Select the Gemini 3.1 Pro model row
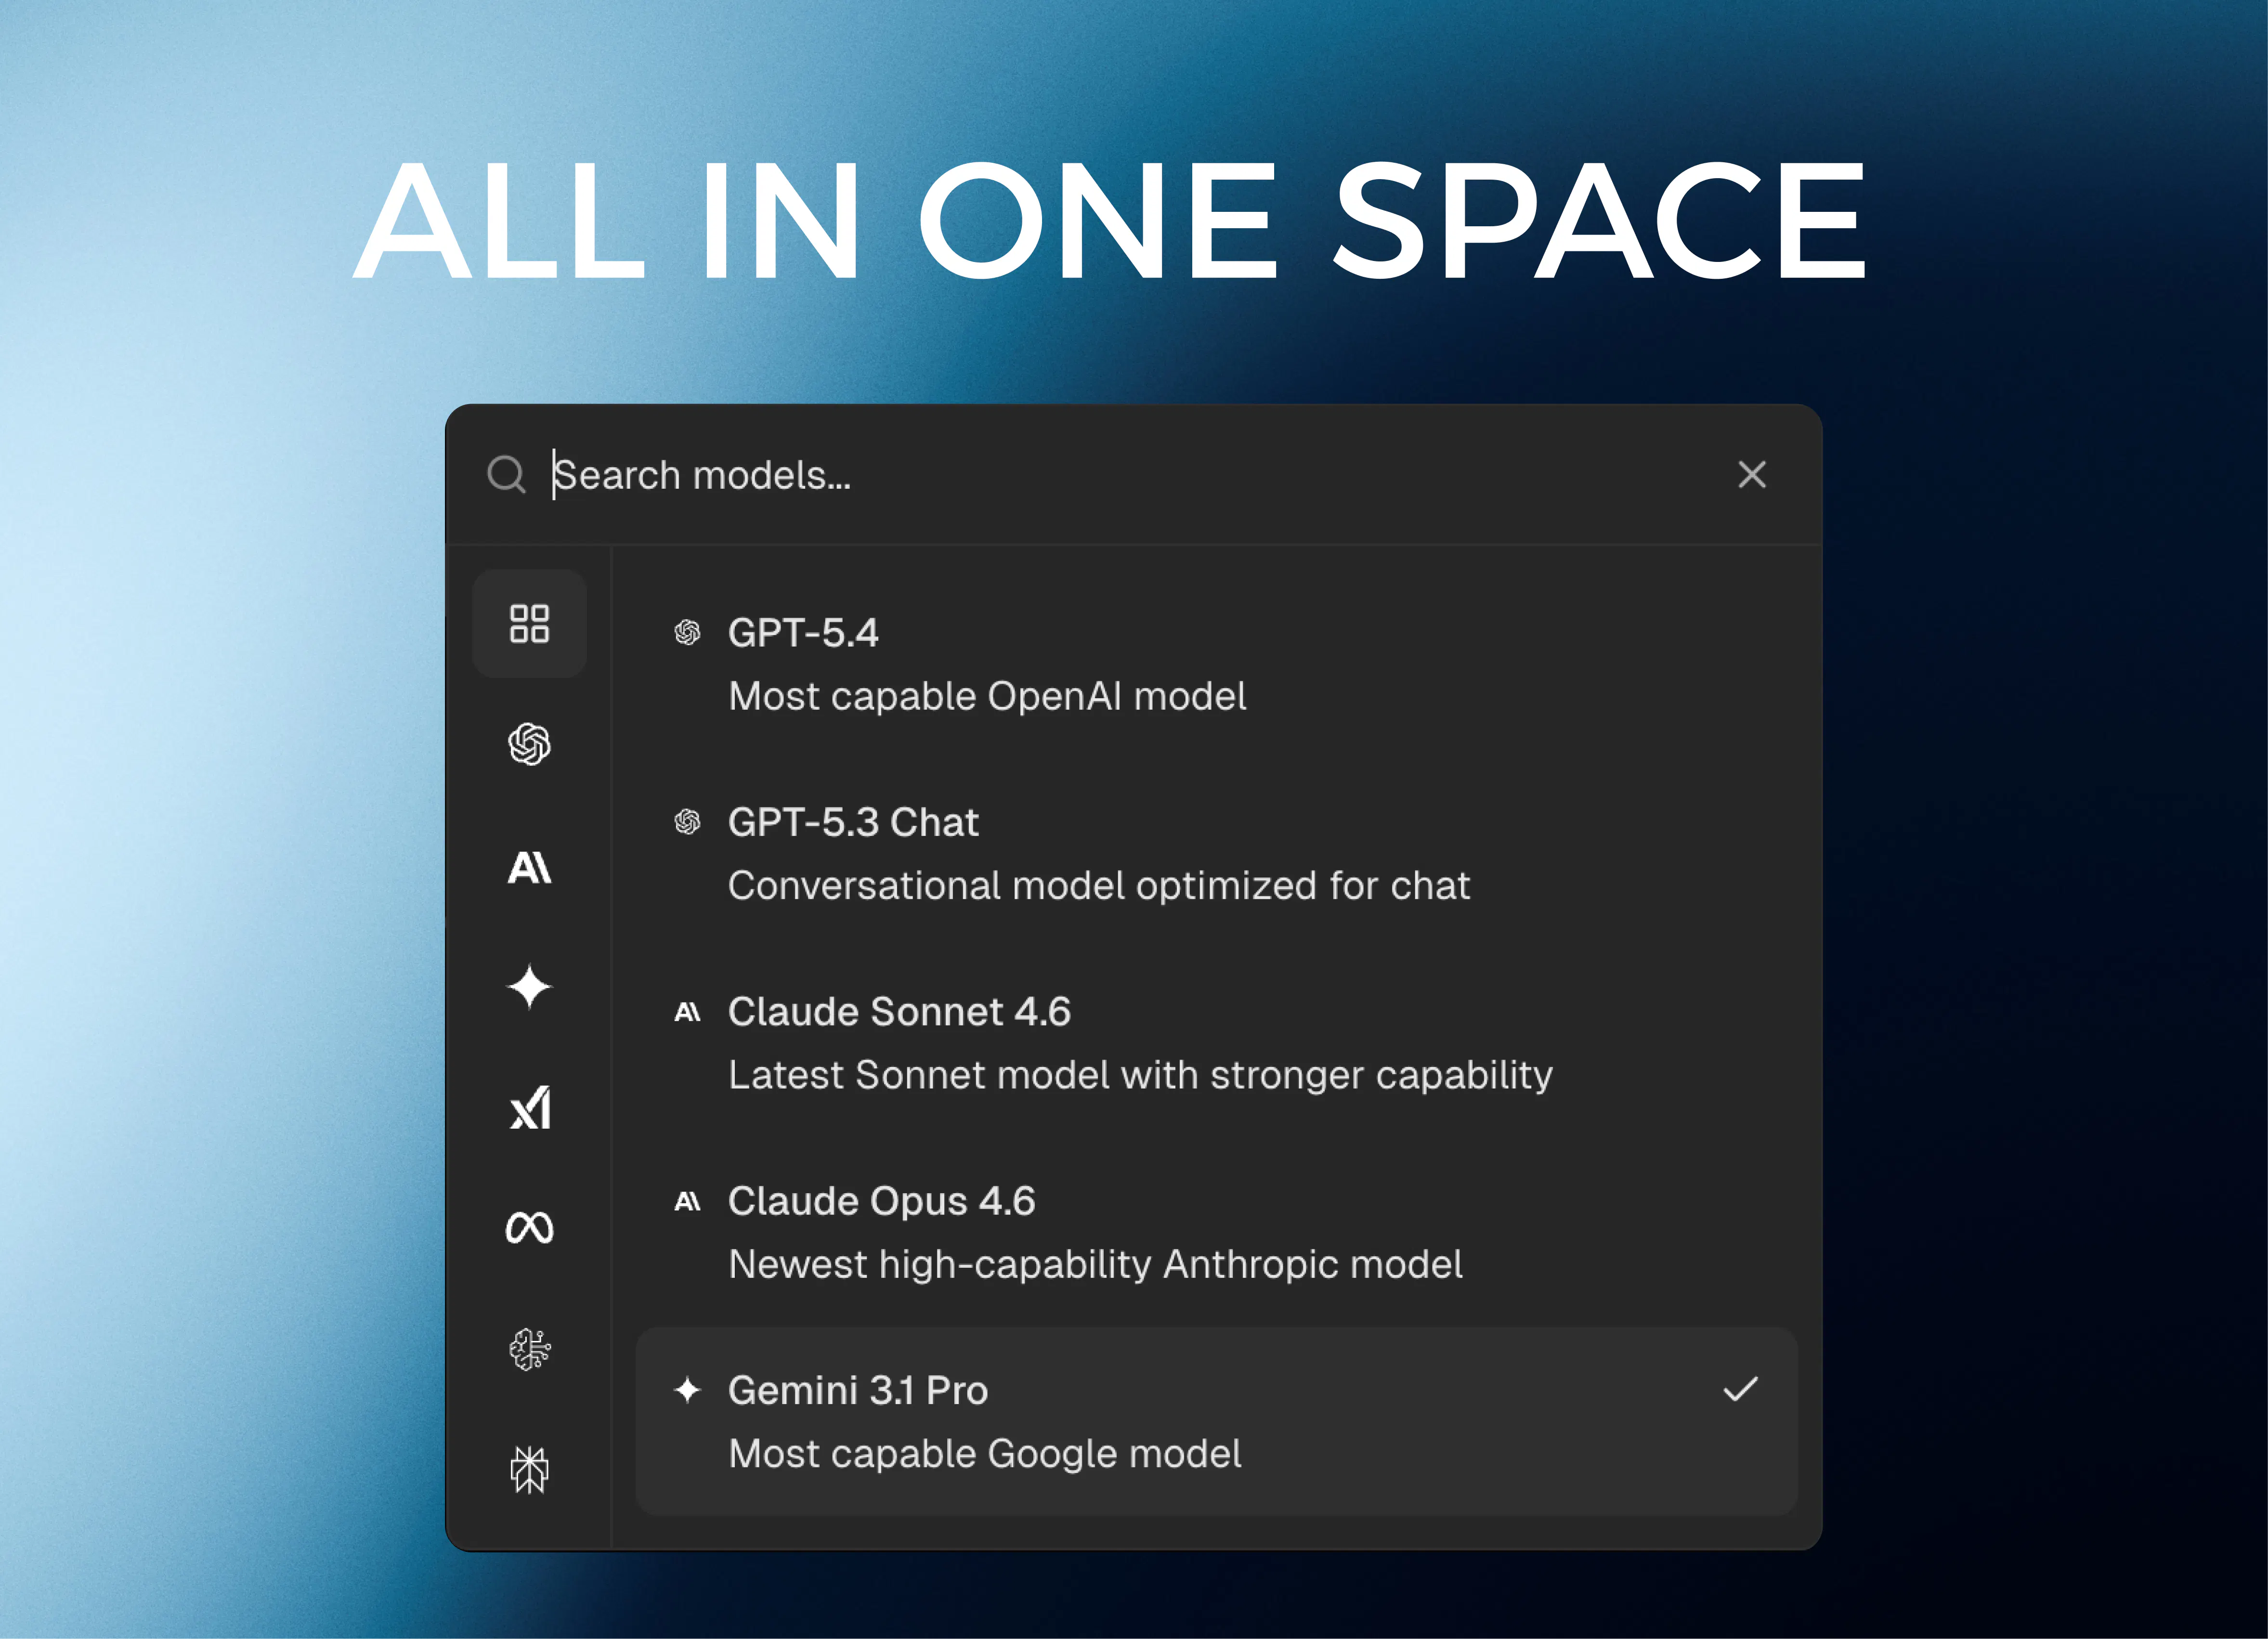 [1217, 1421]
